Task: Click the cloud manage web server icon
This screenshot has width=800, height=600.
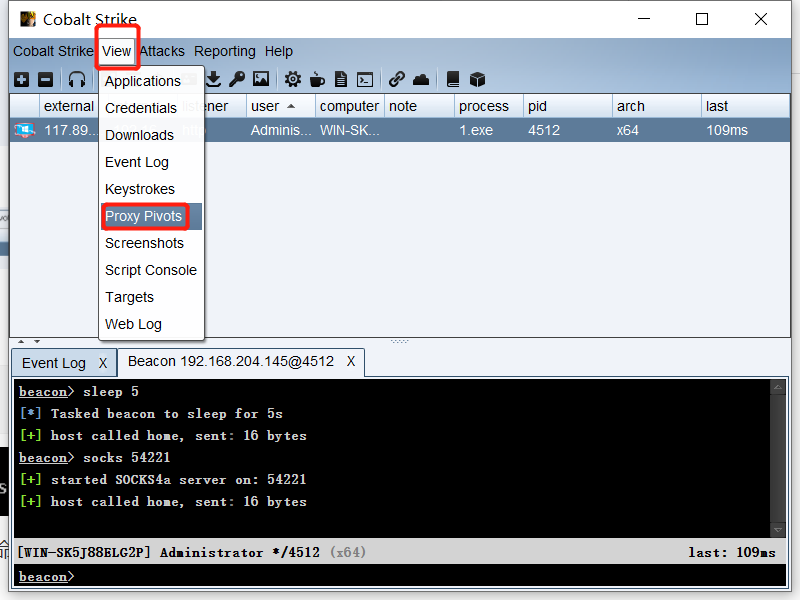Action: coord(421,80)
